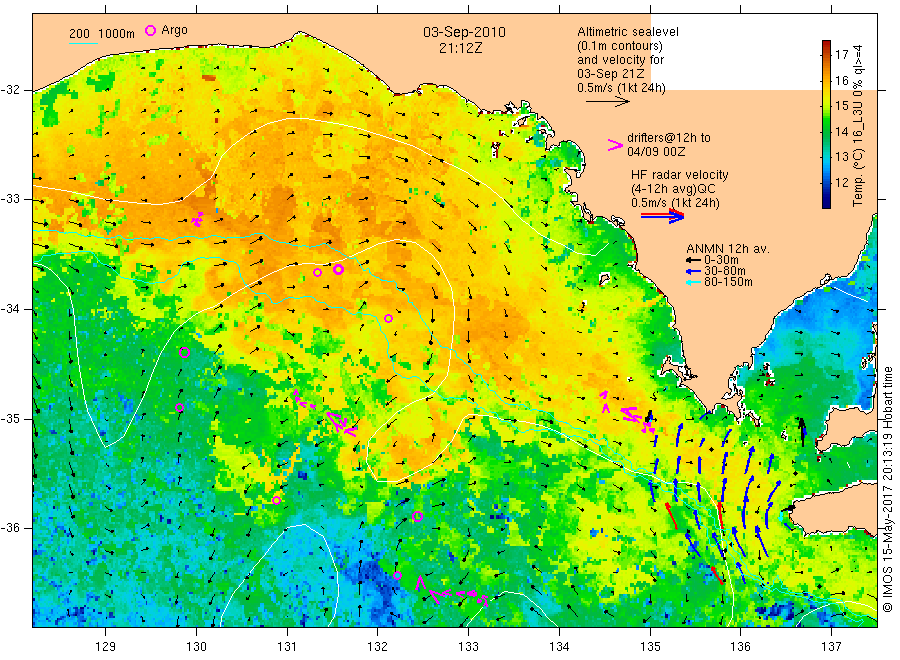Click the time label 21:12Z
The height and width of the screenshot is (660, 900).
(x=461, y=48)
